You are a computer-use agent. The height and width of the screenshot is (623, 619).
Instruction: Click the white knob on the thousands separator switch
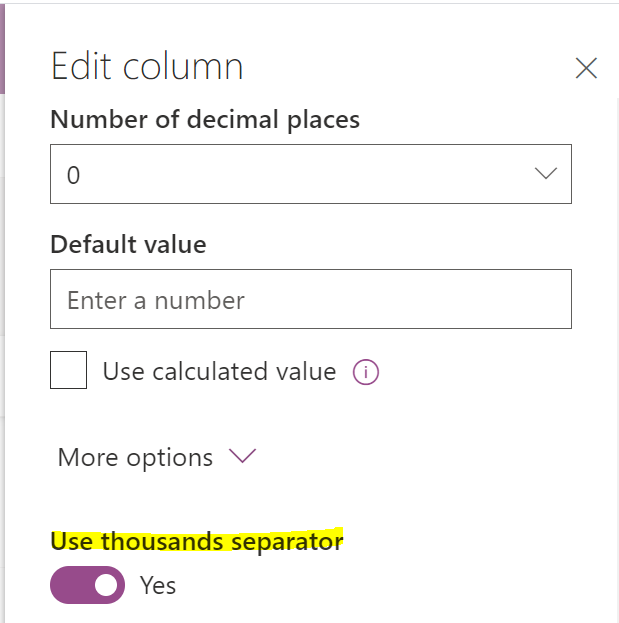pos(105,585)
